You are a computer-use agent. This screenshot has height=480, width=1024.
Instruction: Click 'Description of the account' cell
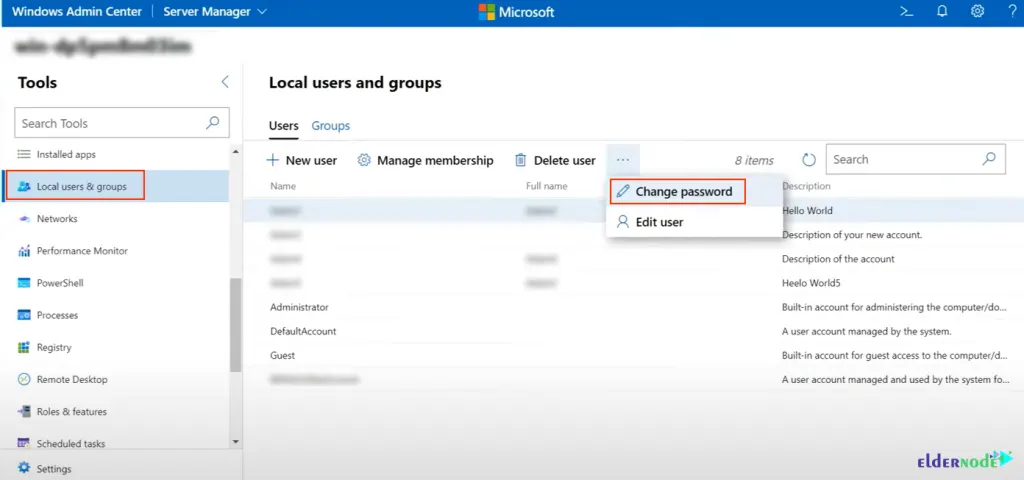pos(839,259)
